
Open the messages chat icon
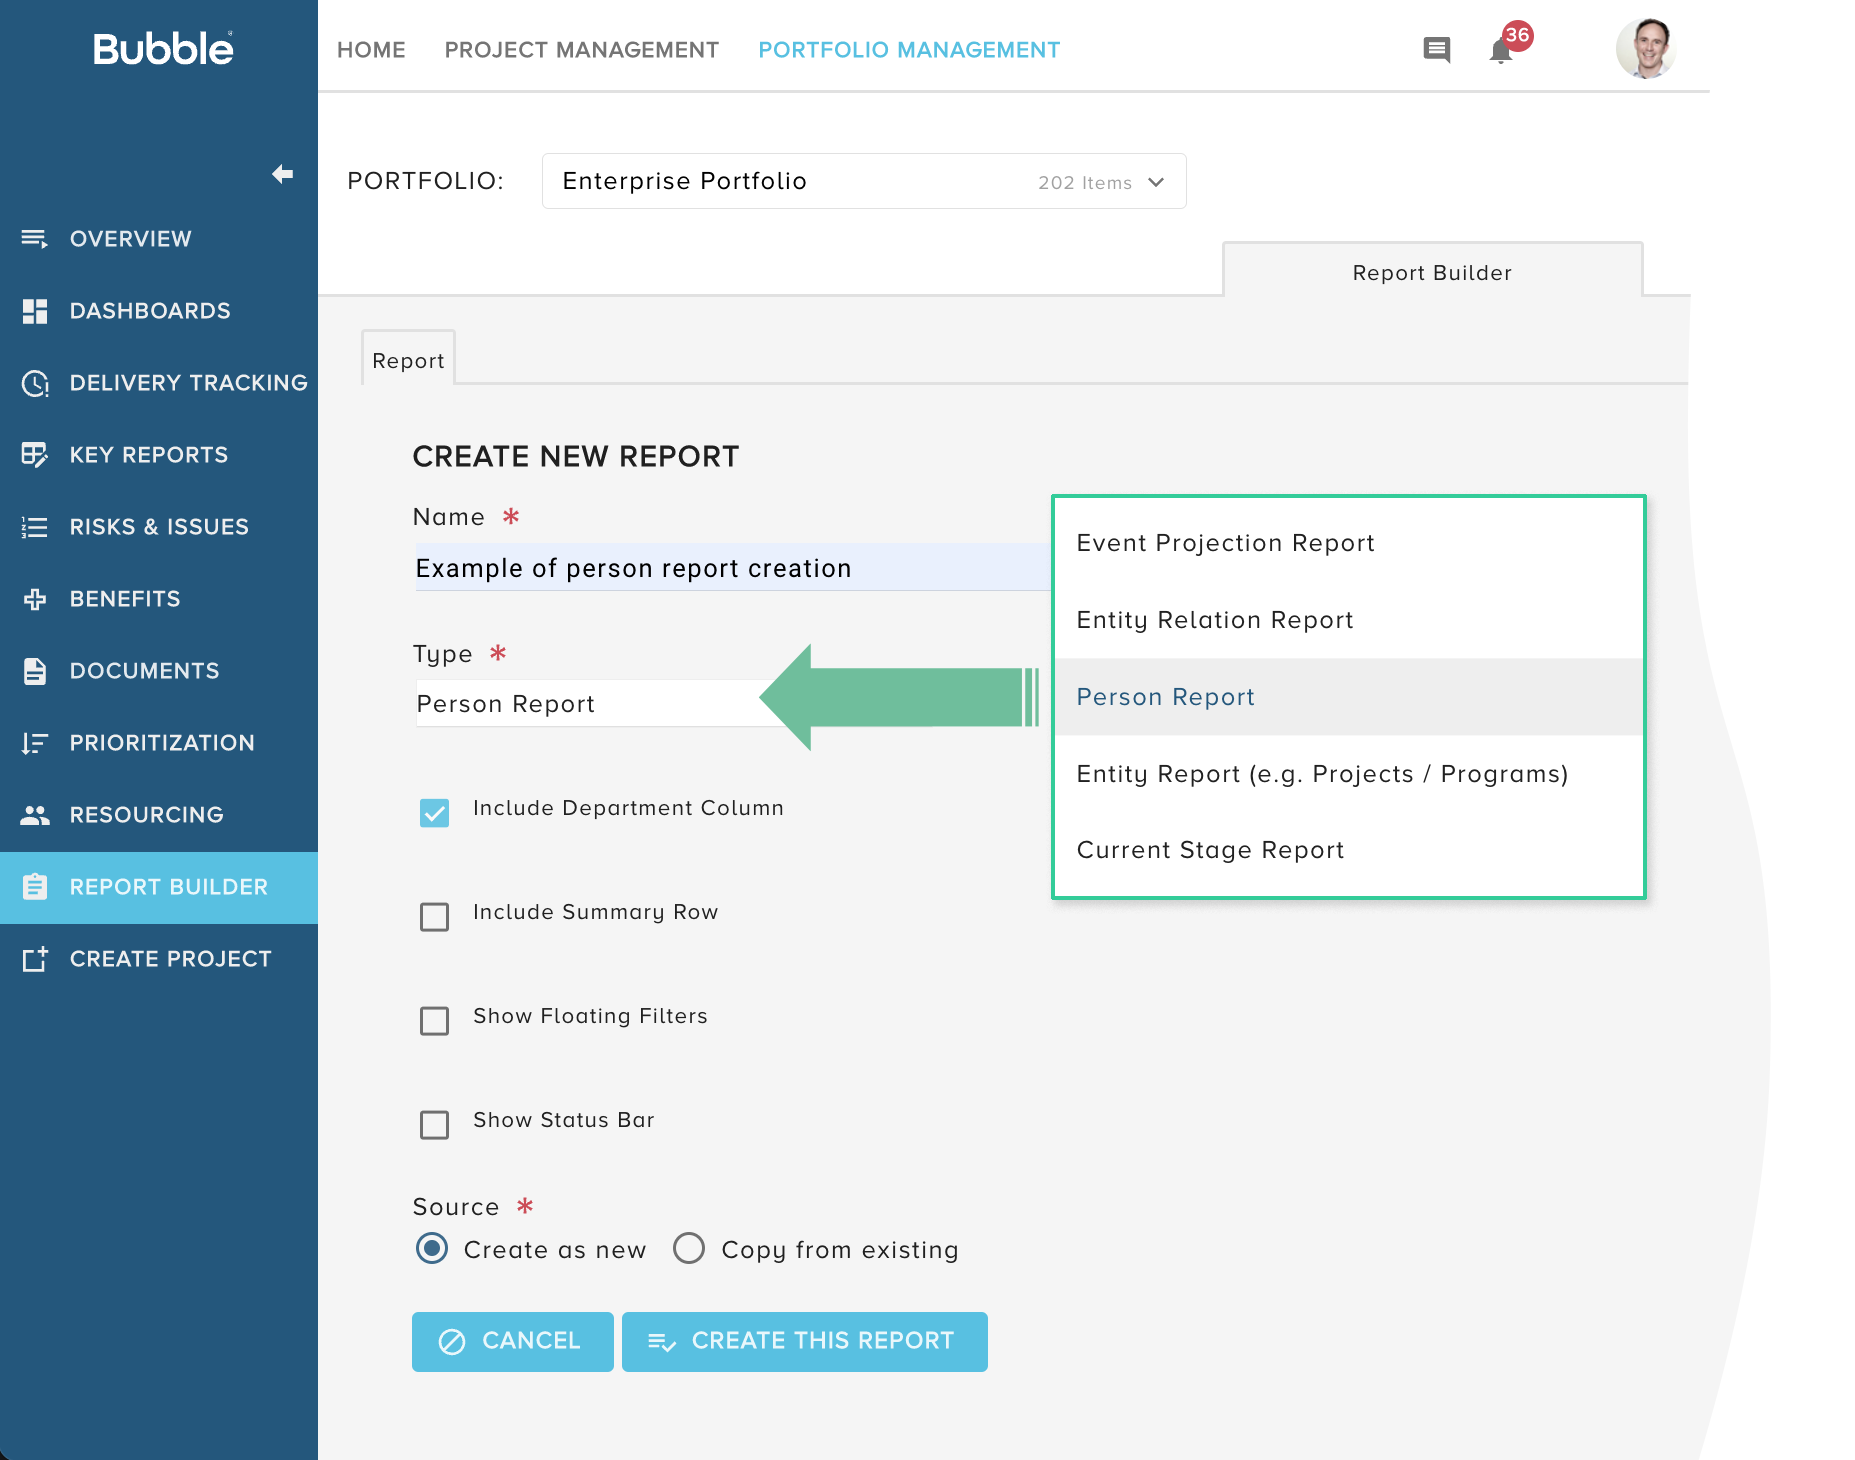(x=1437, y=49)
